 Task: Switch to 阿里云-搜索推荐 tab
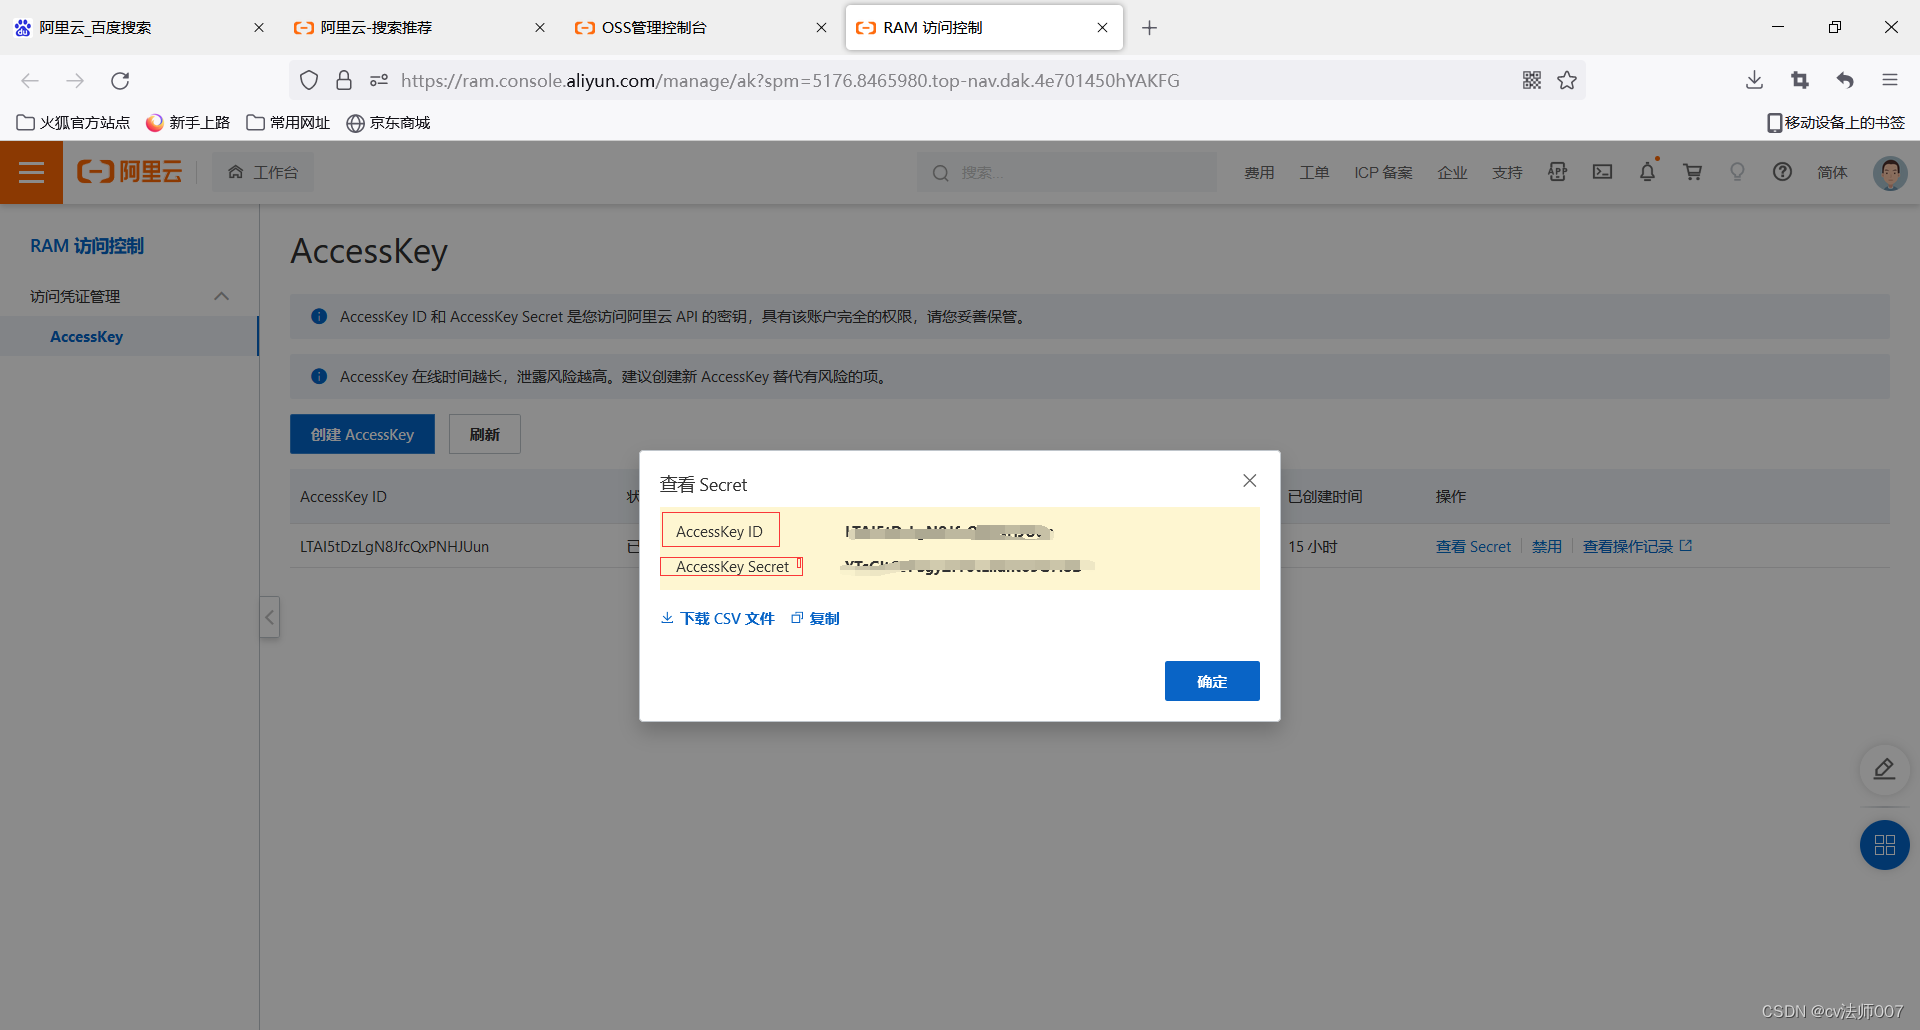click(x=420, y=28)
